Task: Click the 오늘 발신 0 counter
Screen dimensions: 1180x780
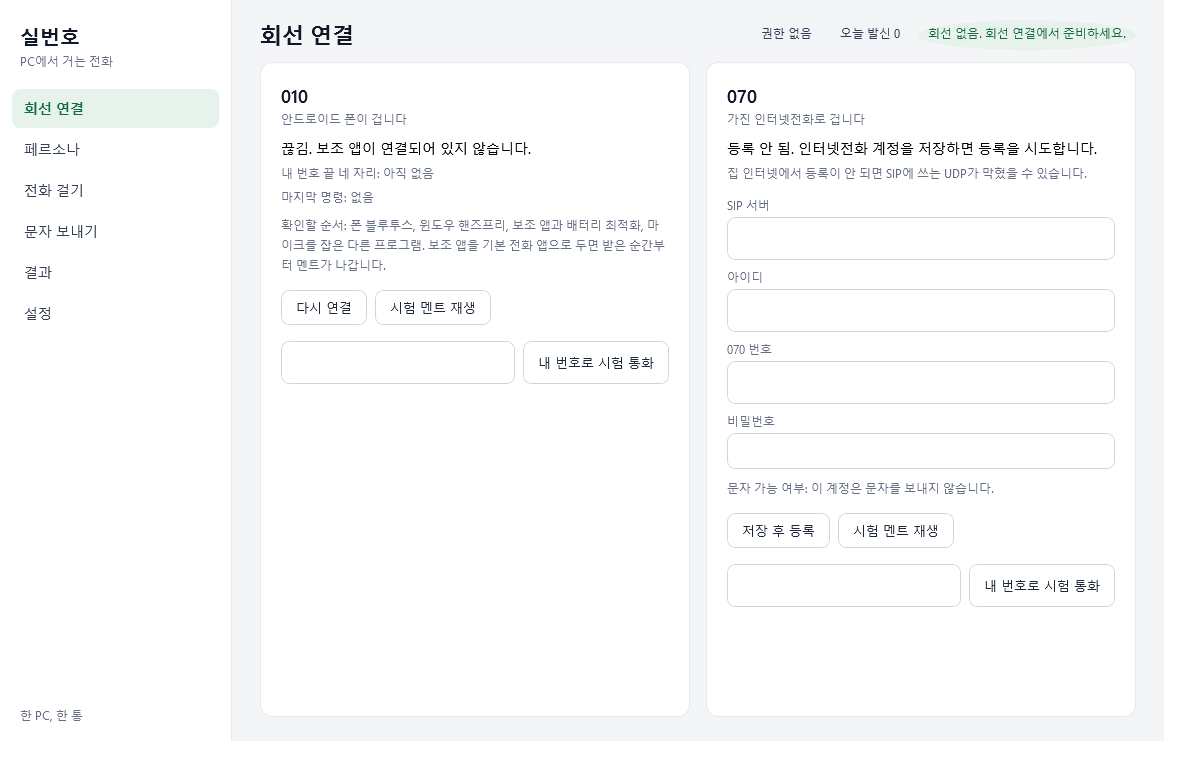Action: [870, 34]
